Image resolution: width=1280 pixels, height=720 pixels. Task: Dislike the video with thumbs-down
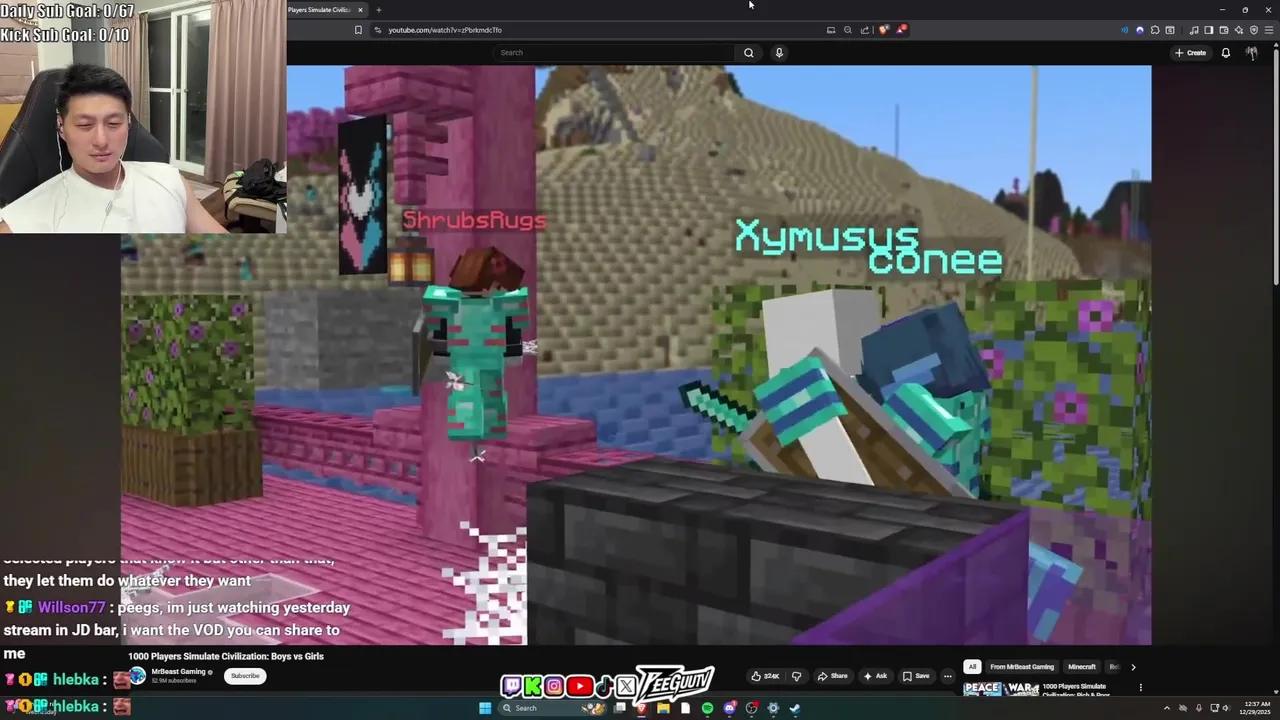click(797, 676)
